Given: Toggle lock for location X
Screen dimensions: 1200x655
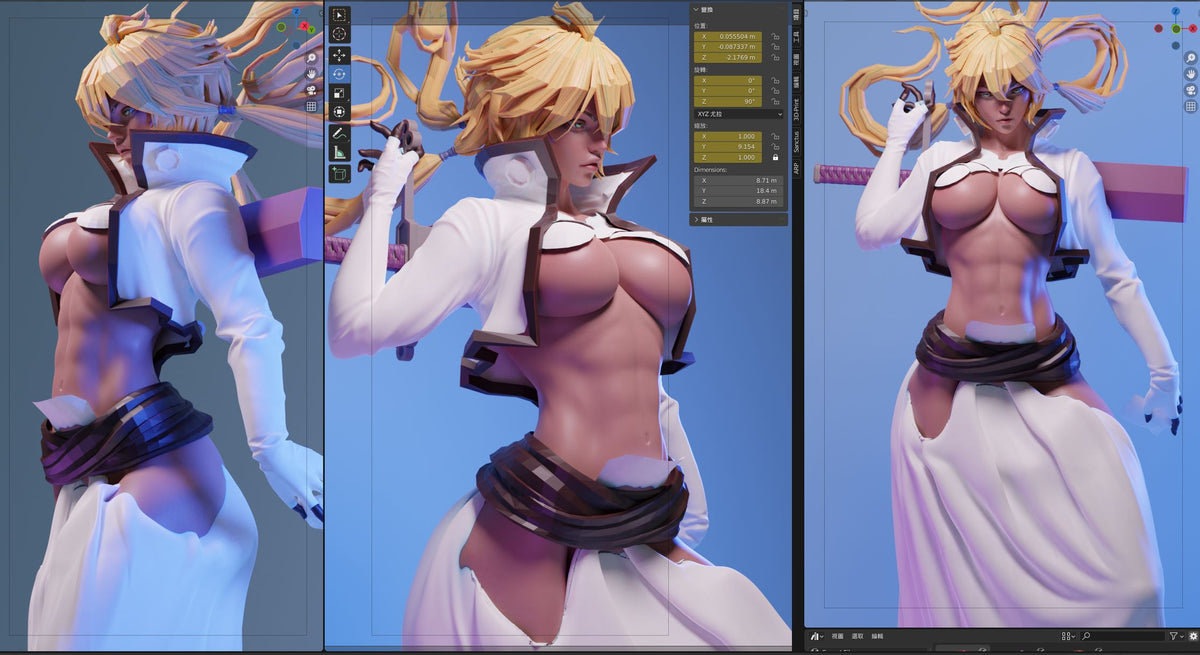Looking at the screenshot, I should 774,36.
